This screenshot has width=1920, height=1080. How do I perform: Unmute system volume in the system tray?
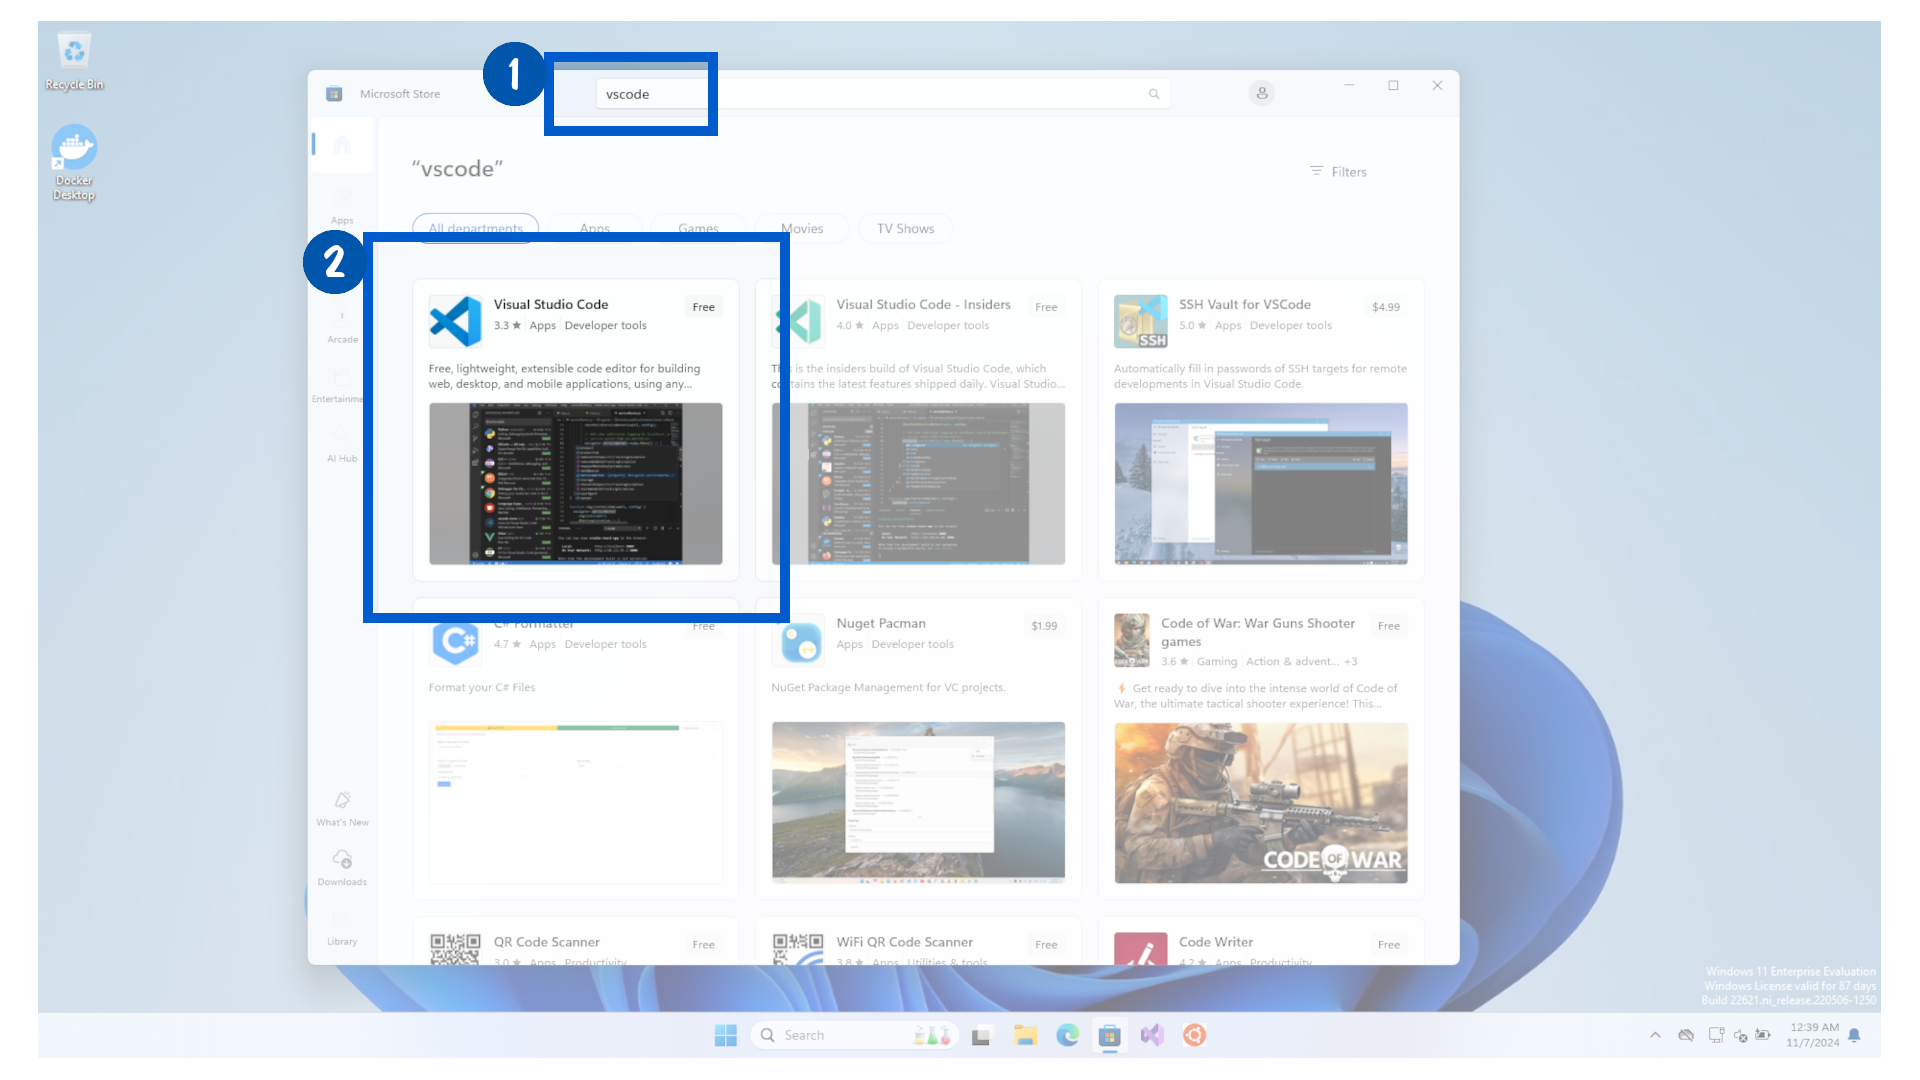(x=1739, y=1035)
